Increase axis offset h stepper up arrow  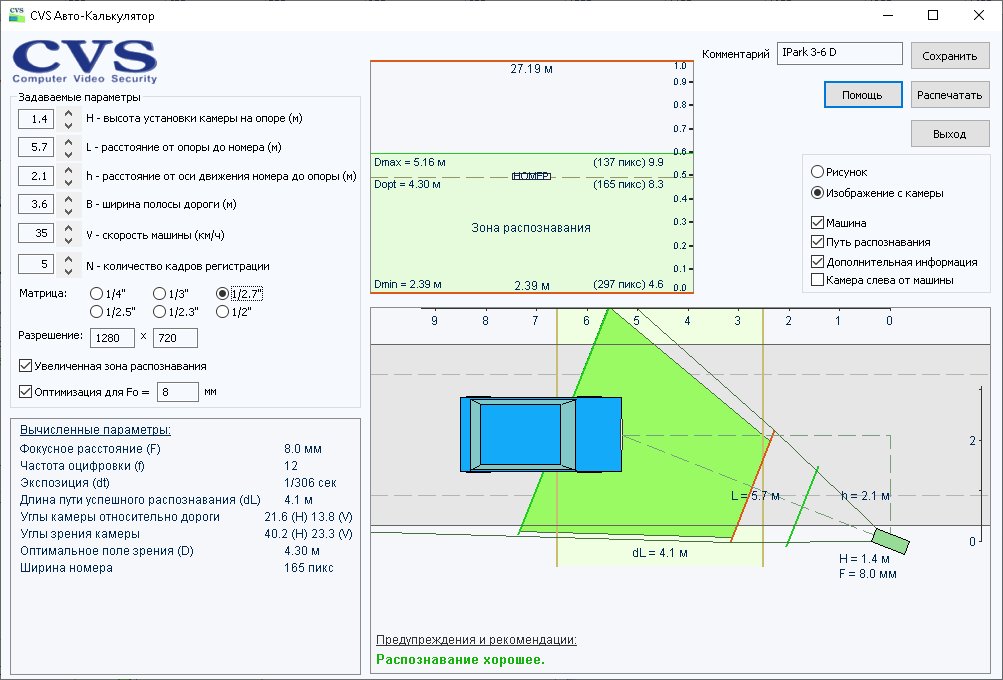pos(68,170)
